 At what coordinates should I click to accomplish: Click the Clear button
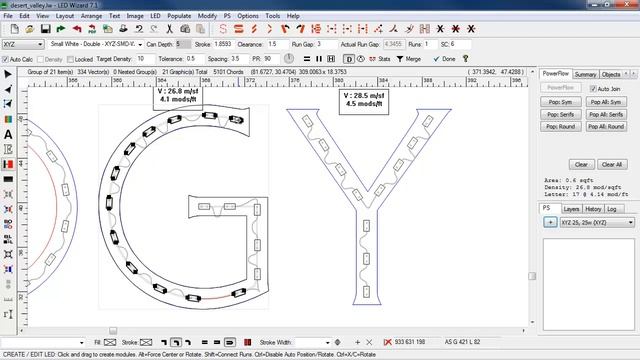pyautogui.click(x=581, y=164)
